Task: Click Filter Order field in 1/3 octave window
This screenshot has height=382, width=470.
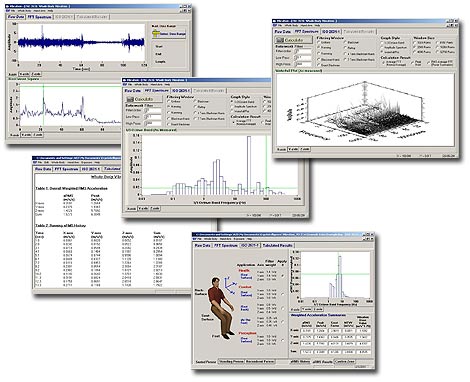Action: 153,110
